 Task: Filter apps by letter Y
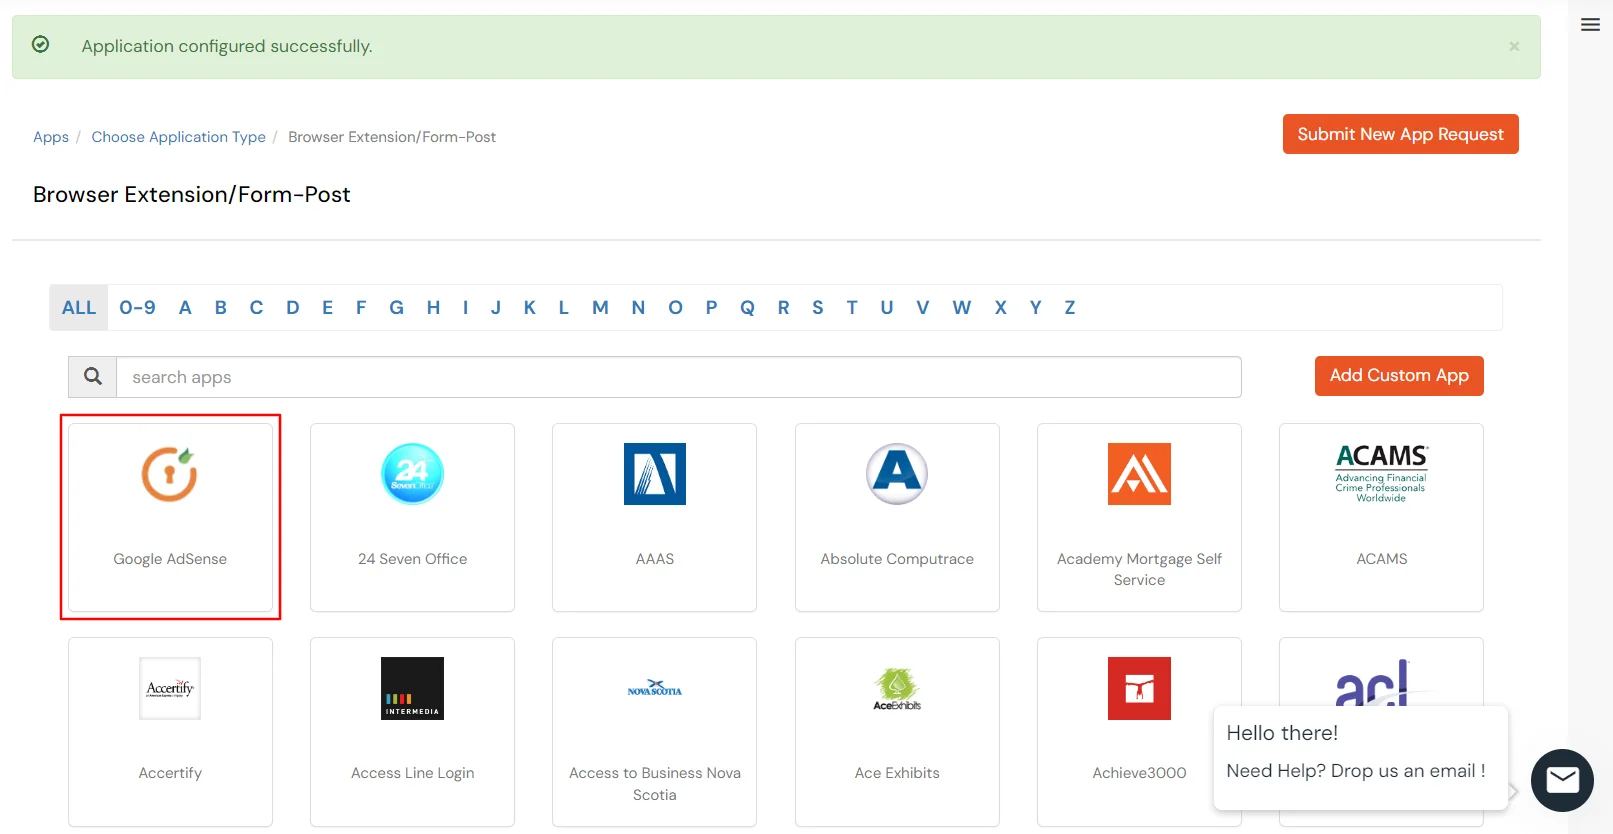[x=1036, y=308]
